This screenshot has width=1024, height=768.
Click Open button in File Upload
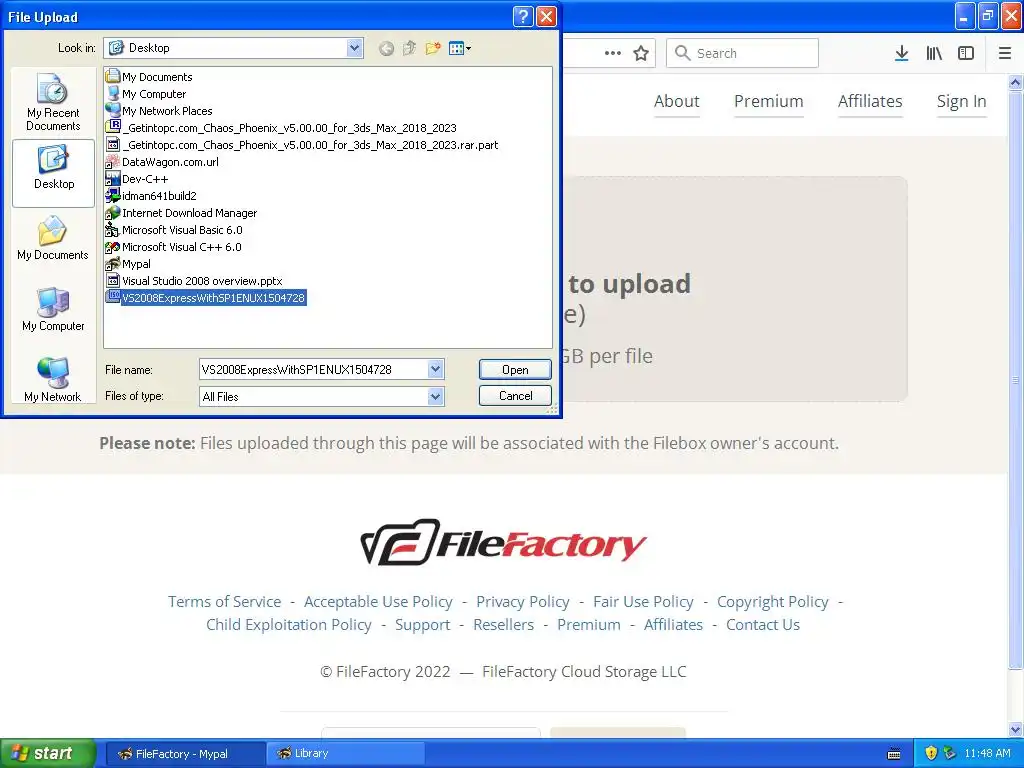click(x=515, y=370)
